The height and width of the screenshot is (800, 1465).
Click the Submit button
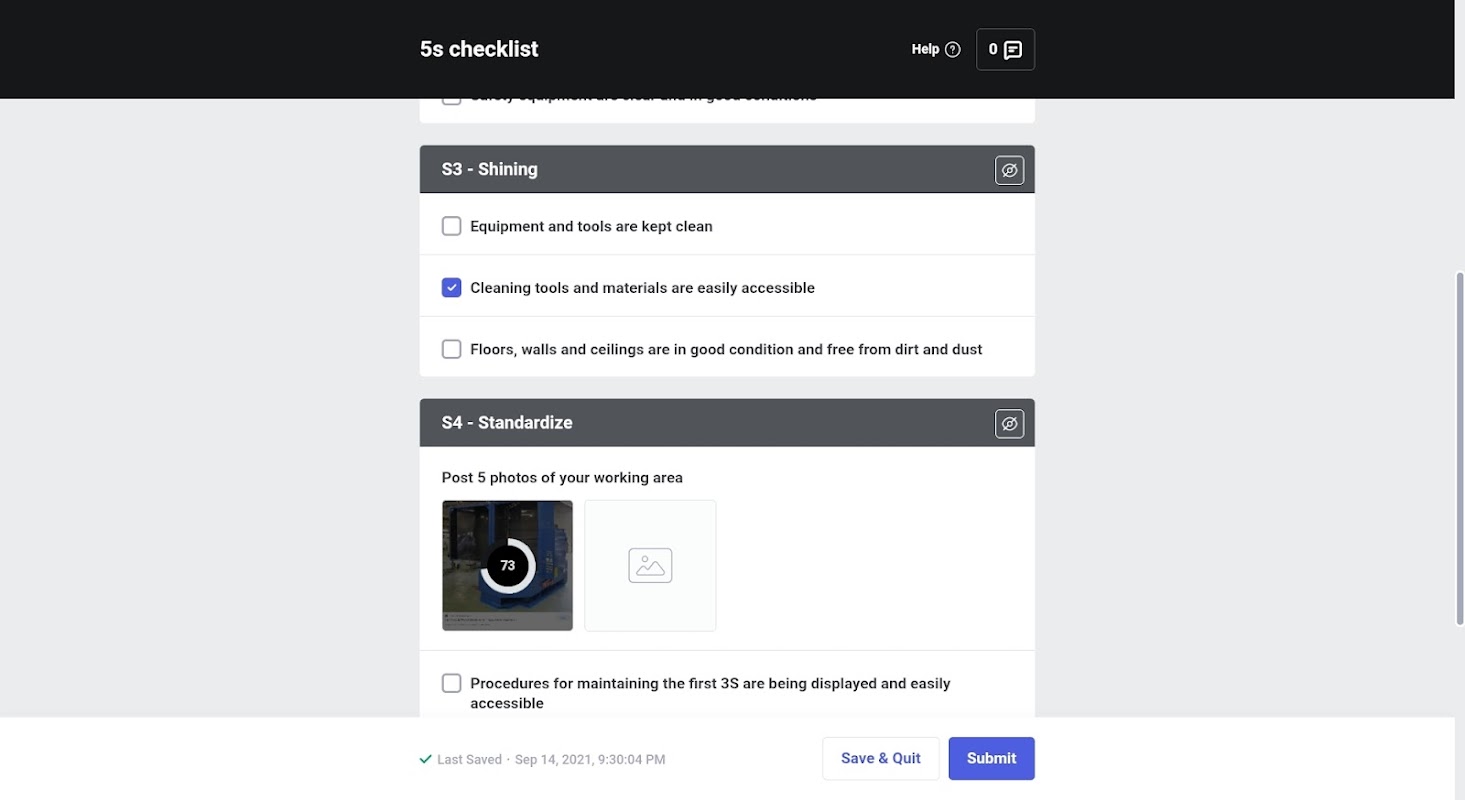click(991, 758)
